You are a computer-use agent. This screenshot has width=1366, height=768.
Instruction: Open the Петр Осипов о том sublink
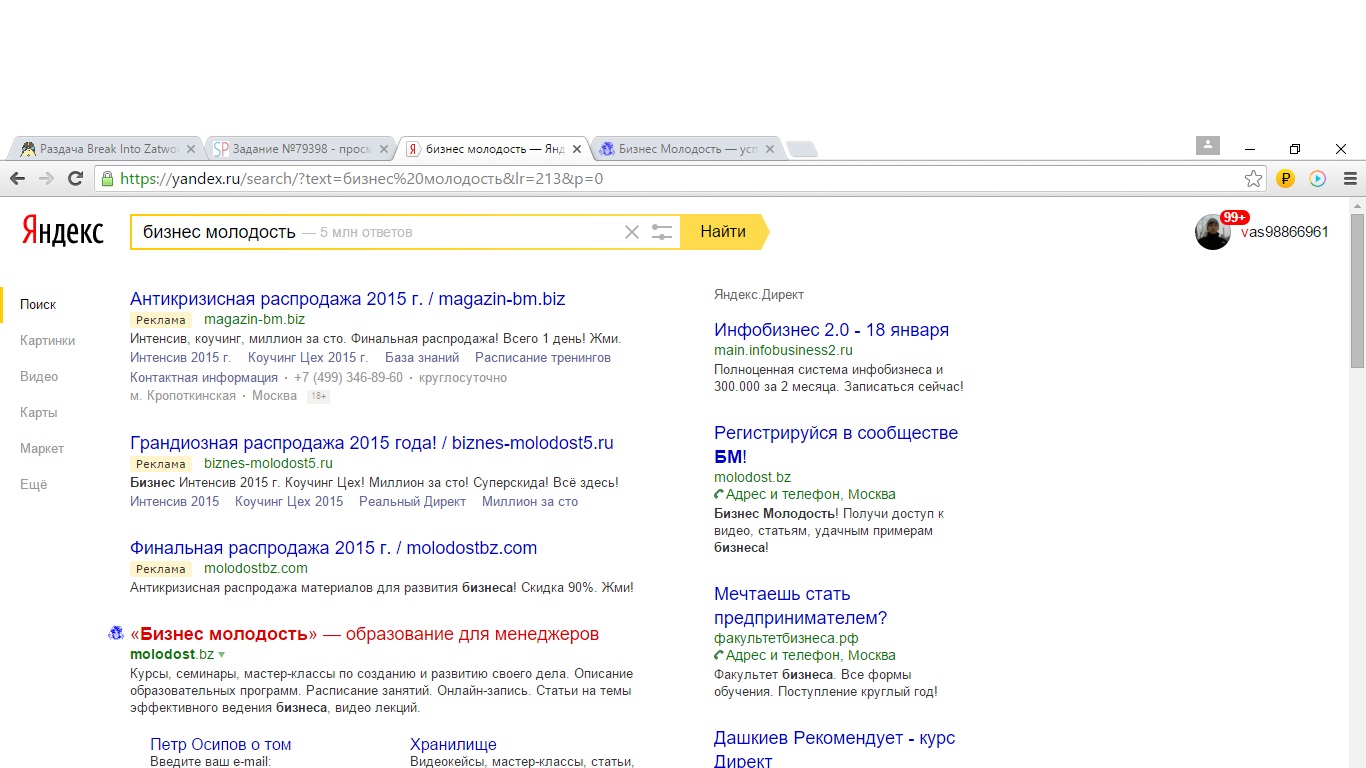point(221,745)
